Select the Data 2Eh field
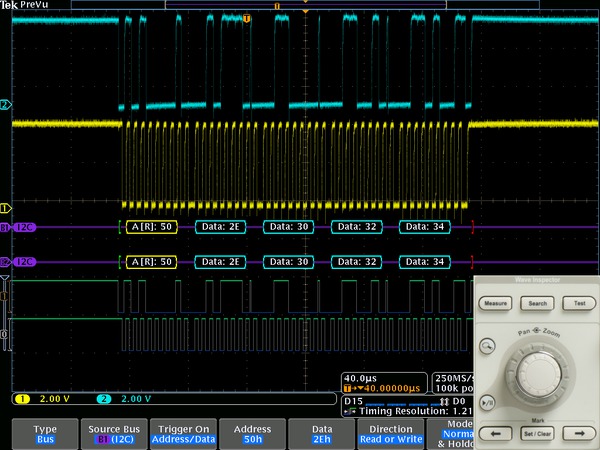The width and height of the screenshot is (600, 450). point(320,434)
